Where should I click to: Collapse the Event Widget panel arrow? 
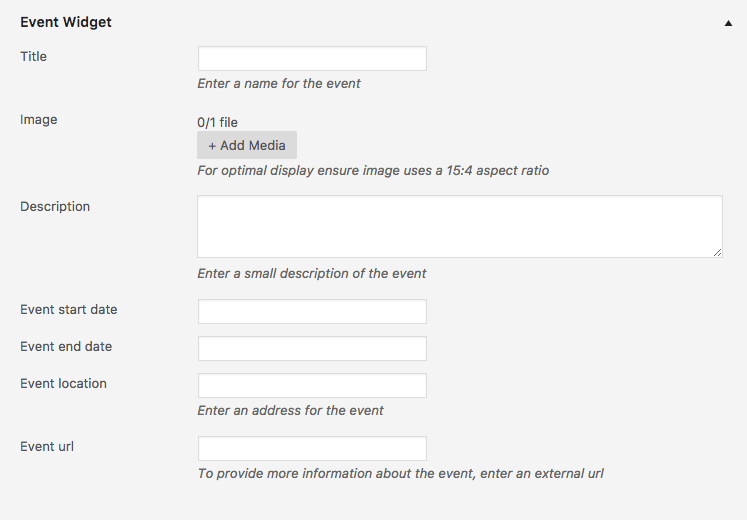[728, 23]
